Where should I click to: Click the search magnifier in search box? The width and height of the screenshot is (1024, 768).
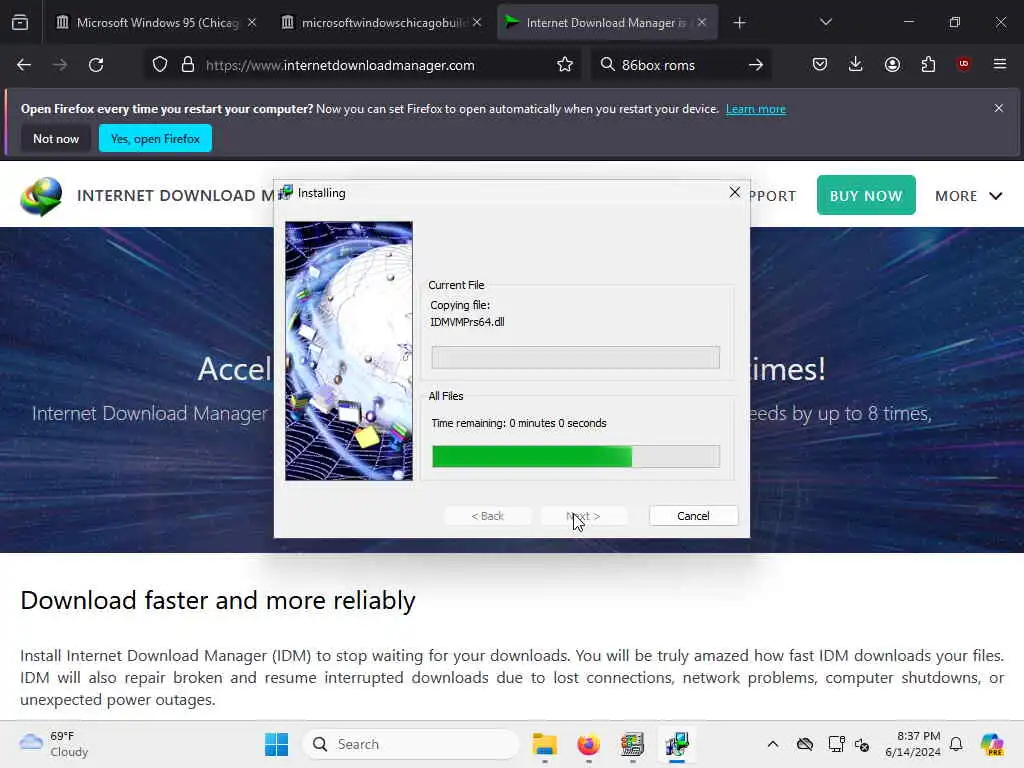pyautogui.click(x=607, y=65)
